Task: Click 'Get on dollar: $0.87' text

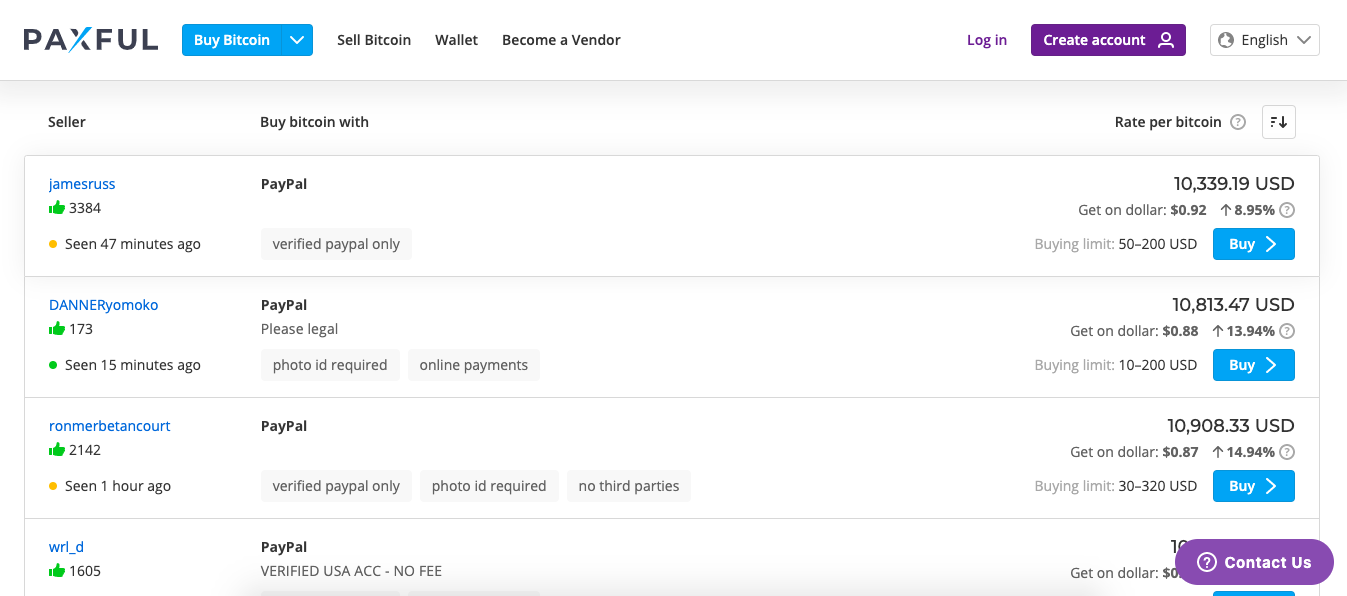Action: tap(1134, 452)
